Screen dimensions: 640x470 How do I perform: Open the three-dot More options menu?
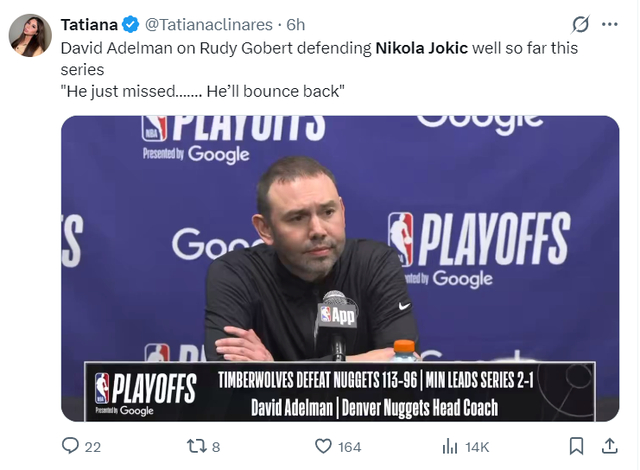(609, 24)
